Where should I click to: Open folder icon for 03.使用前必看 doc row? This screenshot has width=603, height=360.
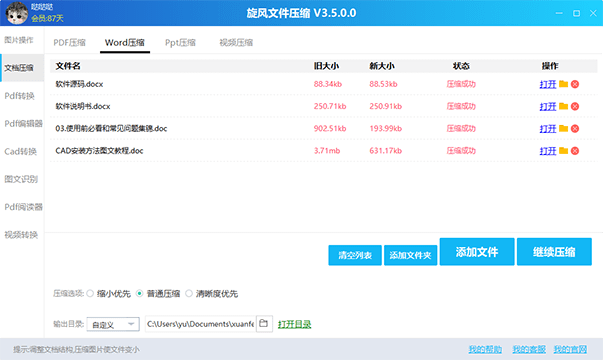point(563,128)
